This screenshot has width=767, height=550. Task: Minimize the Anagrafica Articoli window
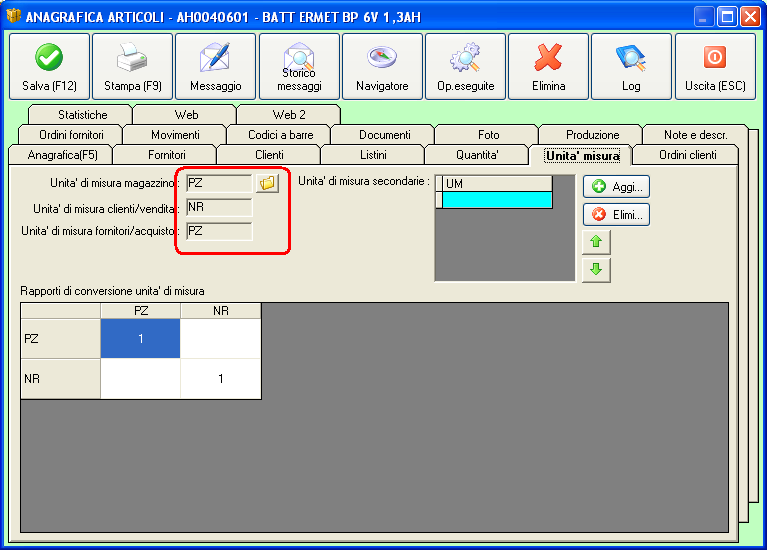703,17
